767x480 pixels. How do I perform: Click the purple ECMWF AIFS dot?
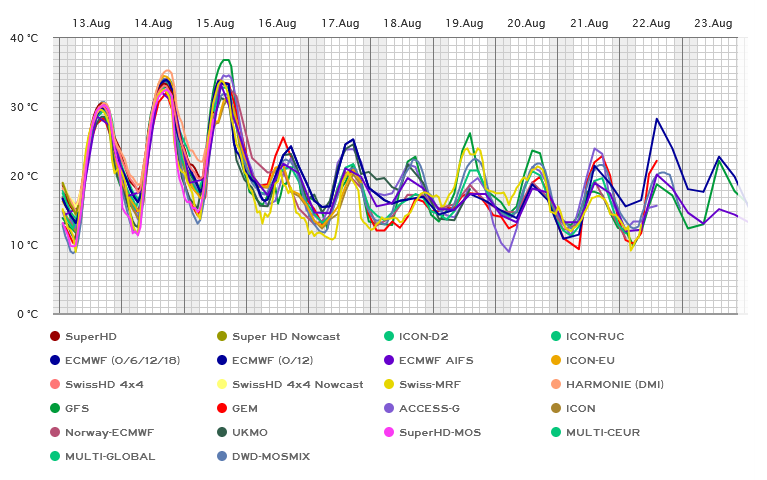click(389, 360)
